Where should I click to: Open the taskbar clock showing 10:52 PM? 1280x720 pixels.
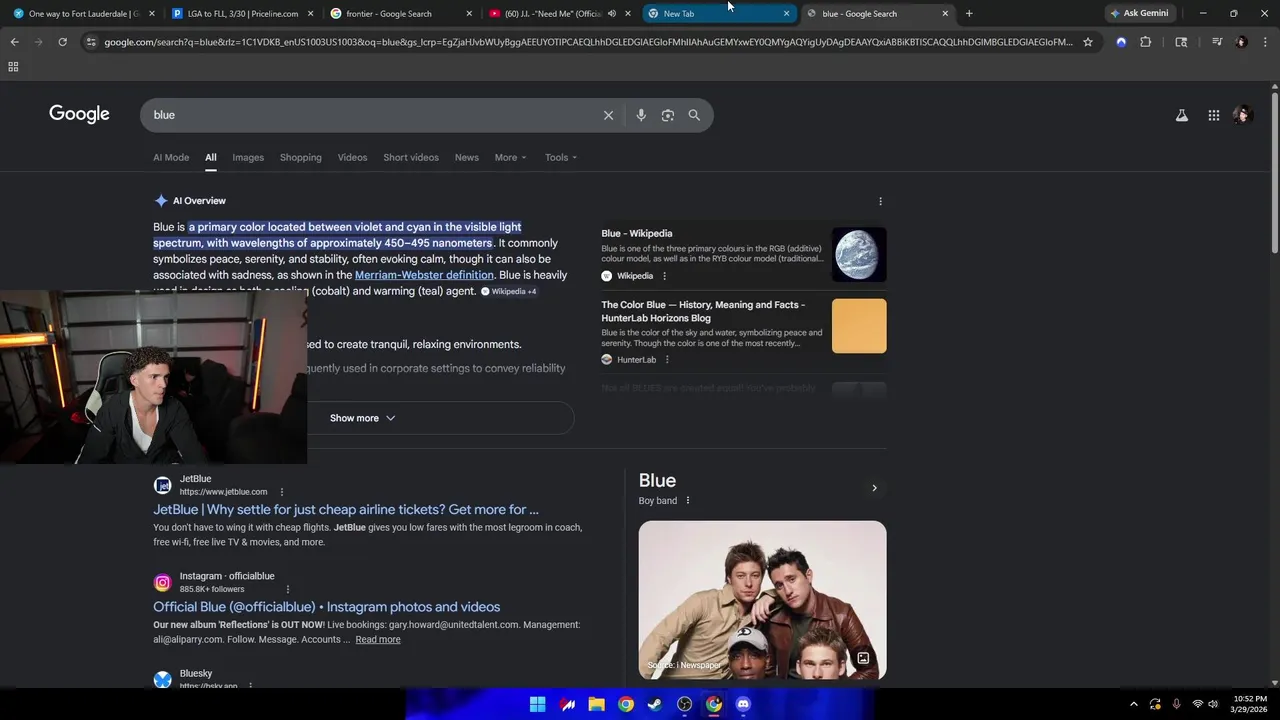(1250, 704)
